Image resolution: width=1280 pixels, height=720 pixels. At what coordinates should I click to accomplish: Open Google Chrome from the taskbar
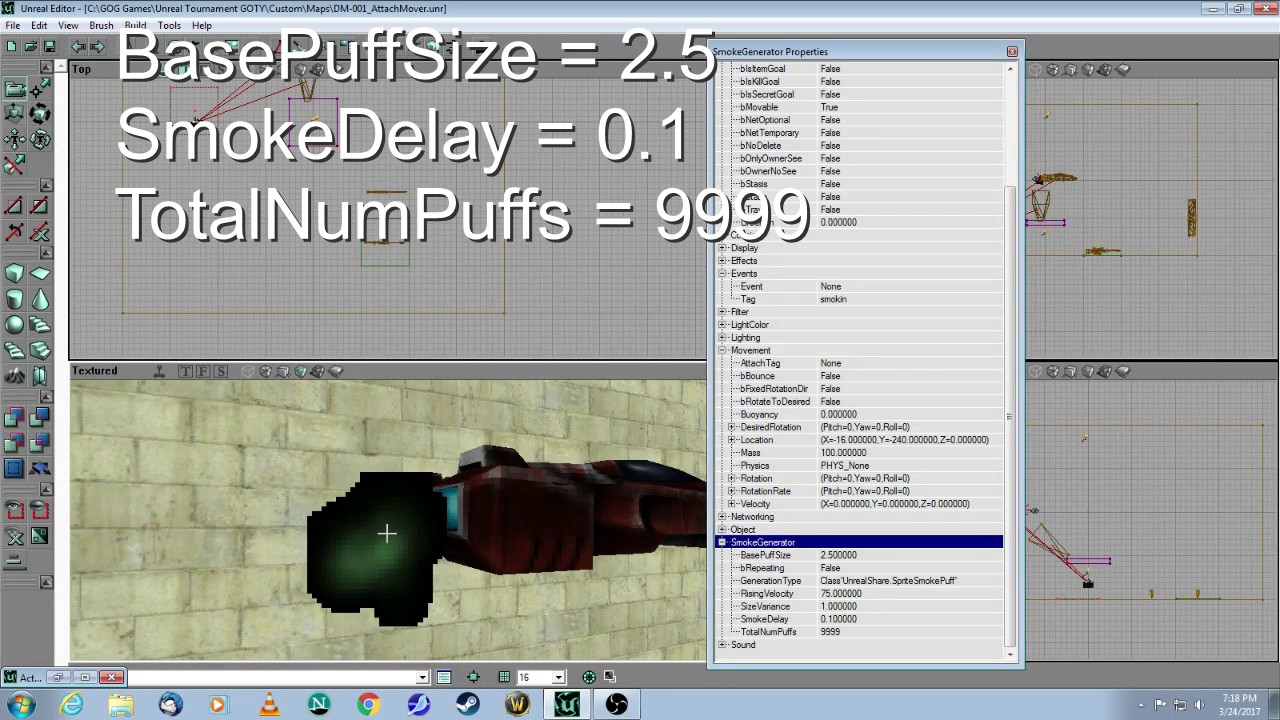click(x=368, y=705)
